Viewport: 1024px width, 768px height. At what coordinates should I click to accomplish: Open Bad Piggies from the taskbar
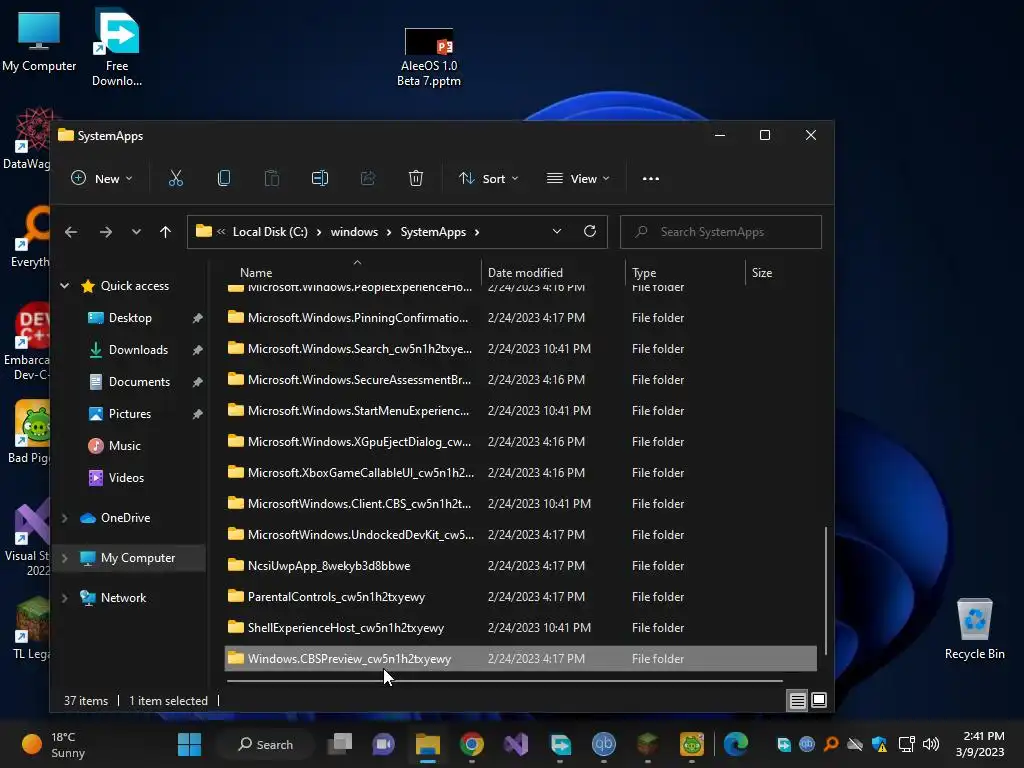692,744
